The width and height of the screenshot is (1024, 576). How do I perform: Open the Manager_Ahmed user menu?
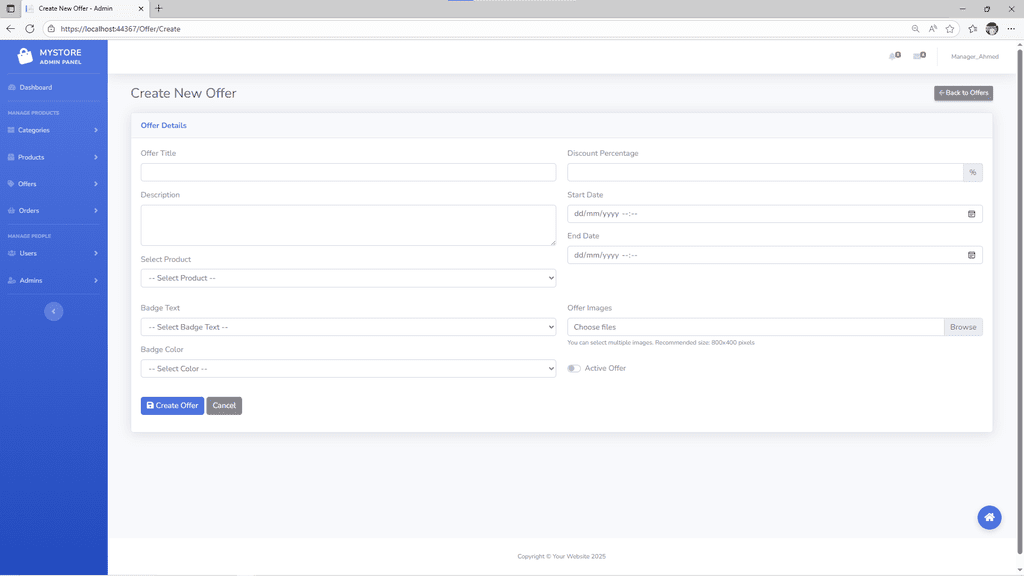974,57
